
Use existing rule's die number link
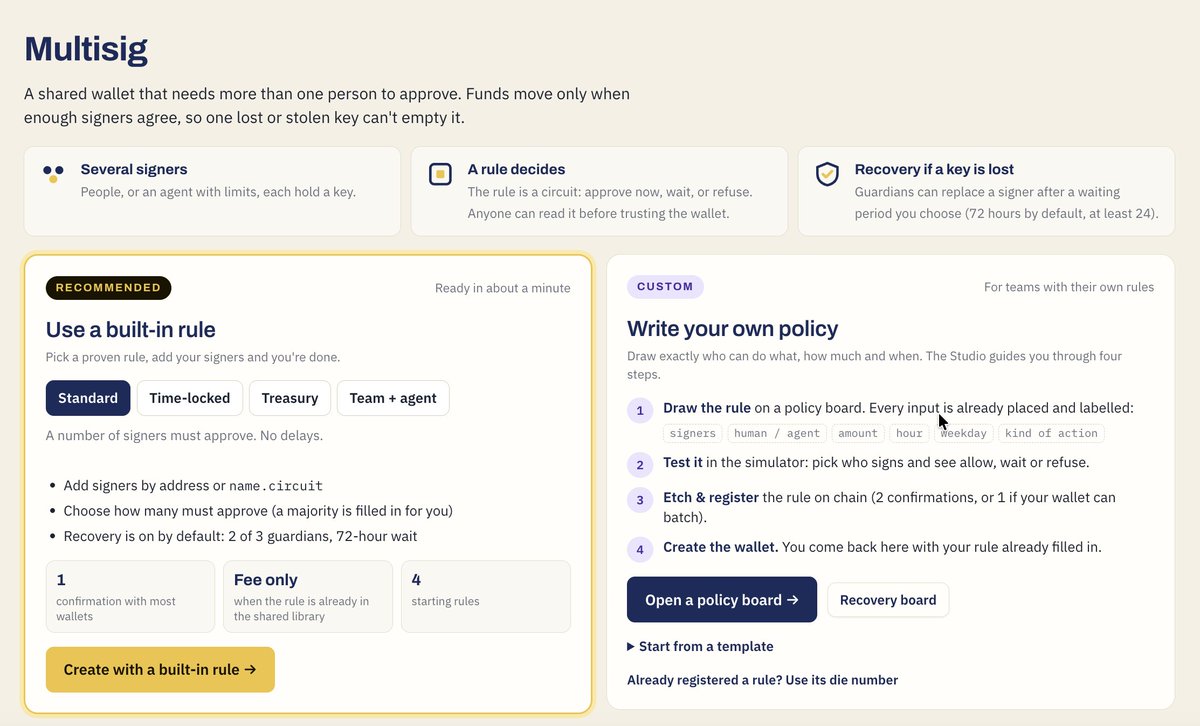pos(762,680)
